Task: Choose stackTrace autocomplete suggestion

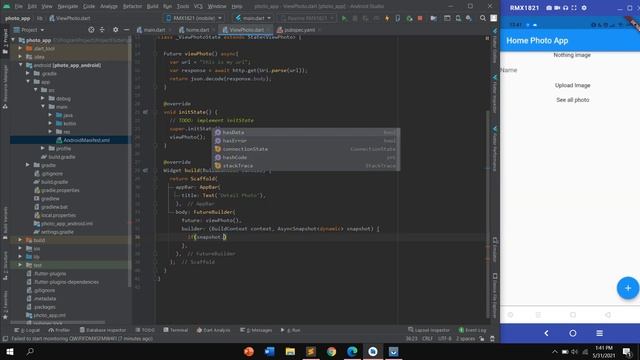Action: coord(306,166)
